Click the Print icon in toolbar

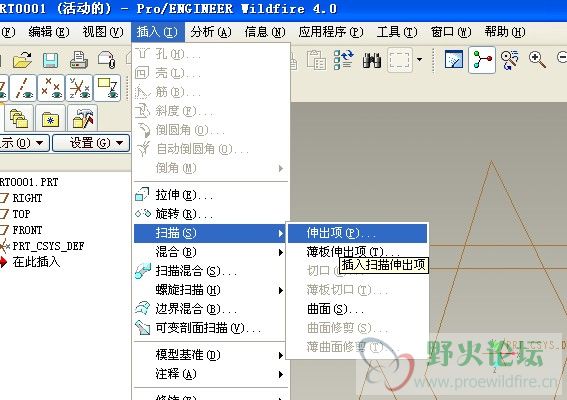(78, 60)
